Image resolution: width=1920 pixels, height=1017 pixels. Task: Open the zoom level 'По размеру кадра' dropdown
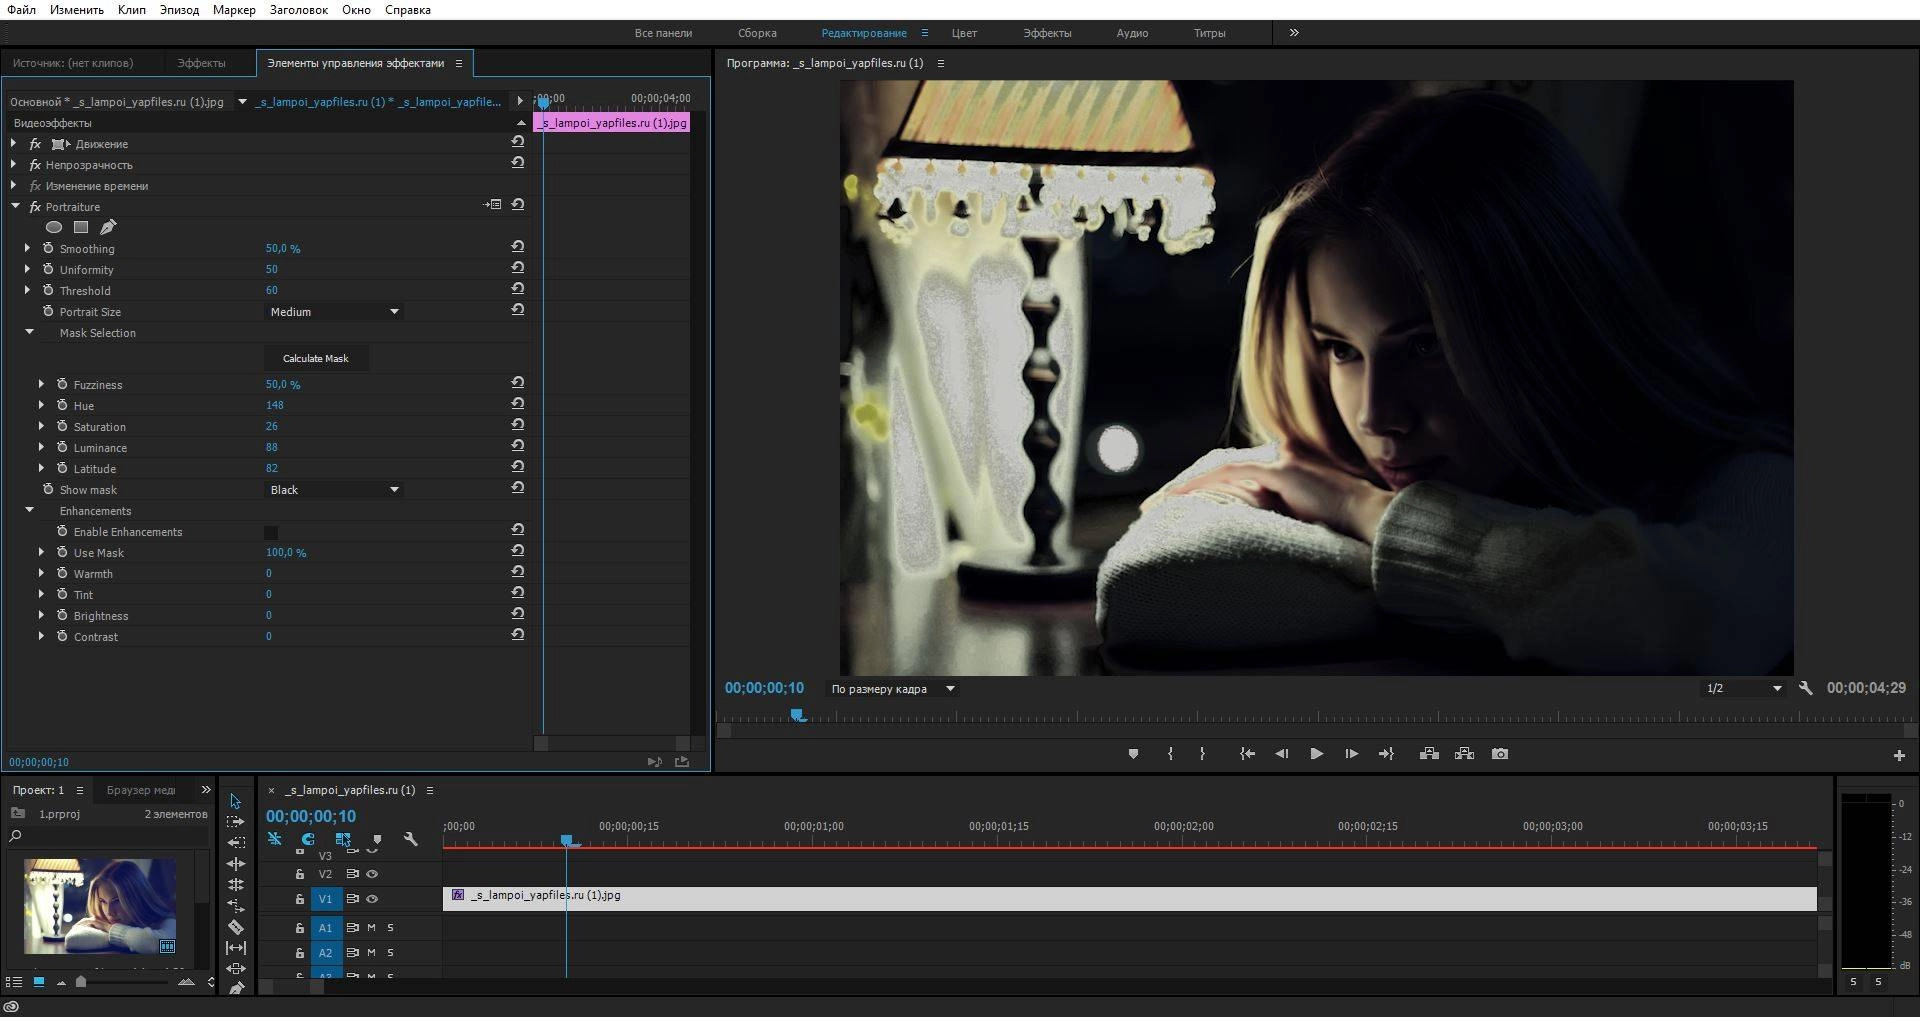coord(892,689)
